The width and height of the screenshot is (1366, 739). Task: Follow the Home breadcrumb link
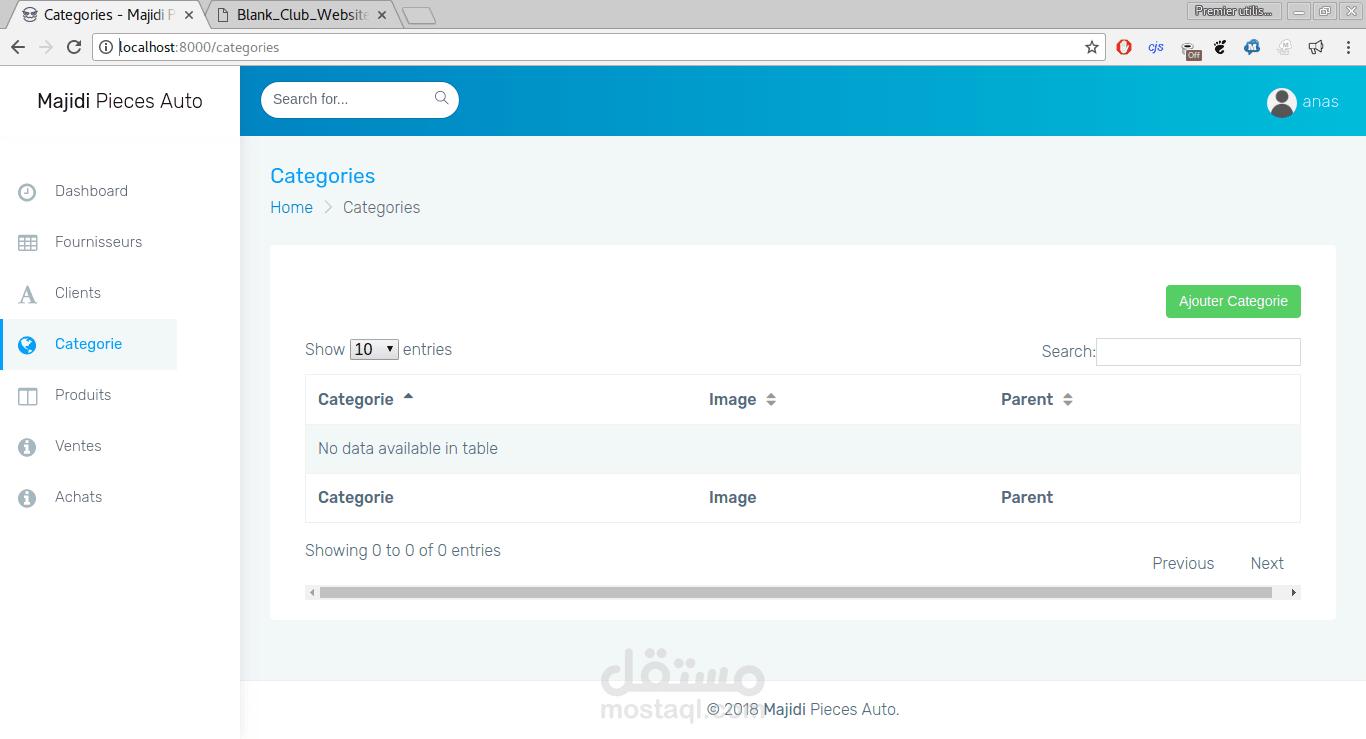(x=291, y=207)
